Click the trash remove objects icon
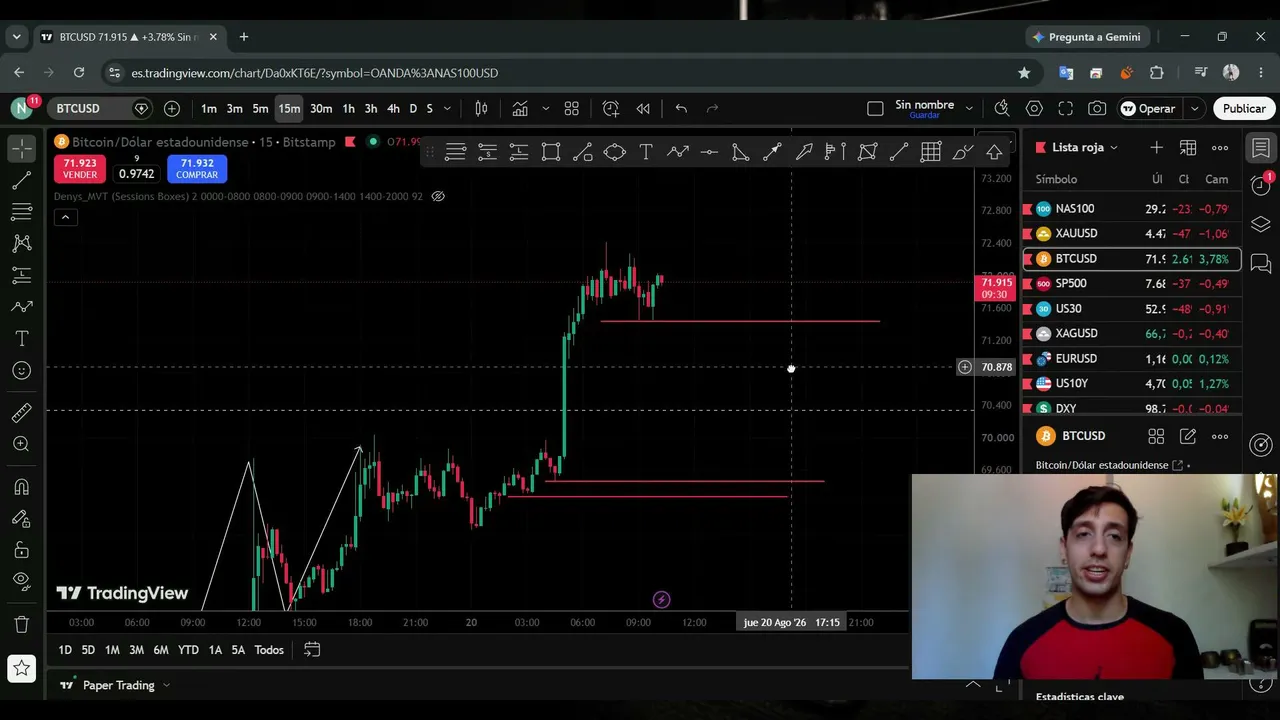 pos(22,625)
